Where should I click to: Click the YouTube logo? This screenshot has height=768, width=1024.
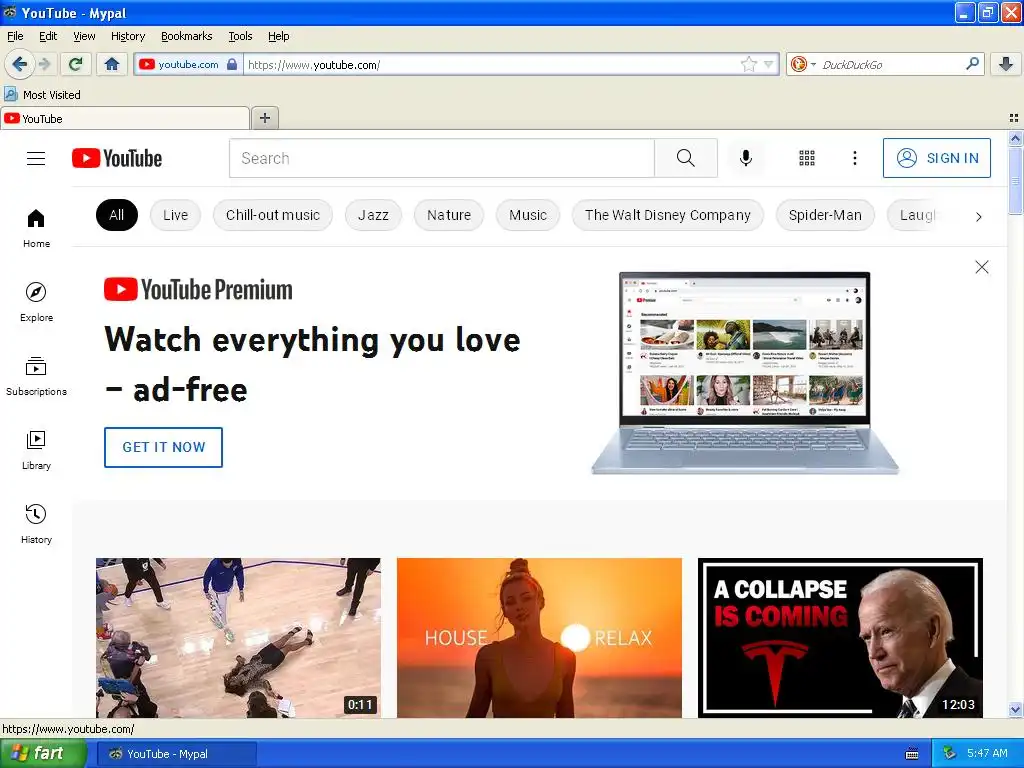(117, 158)
